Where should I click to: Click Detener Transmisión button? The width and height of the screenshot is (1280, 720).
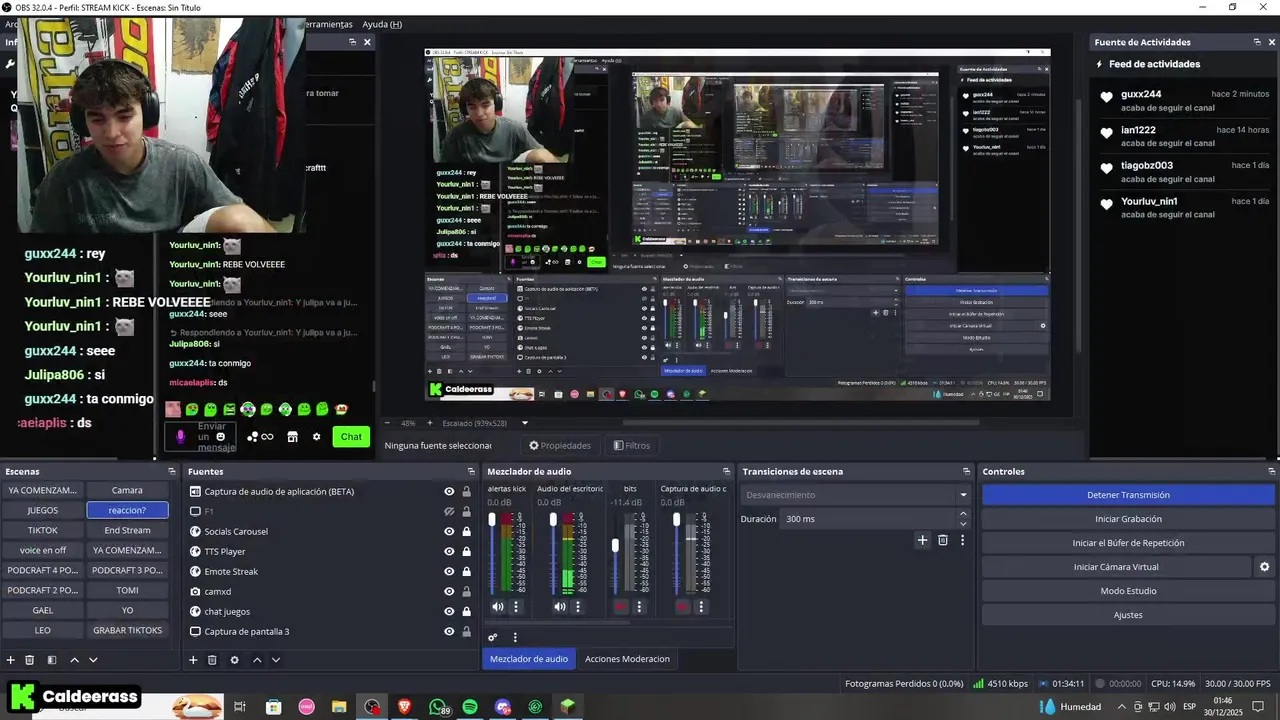point(1128,495)
